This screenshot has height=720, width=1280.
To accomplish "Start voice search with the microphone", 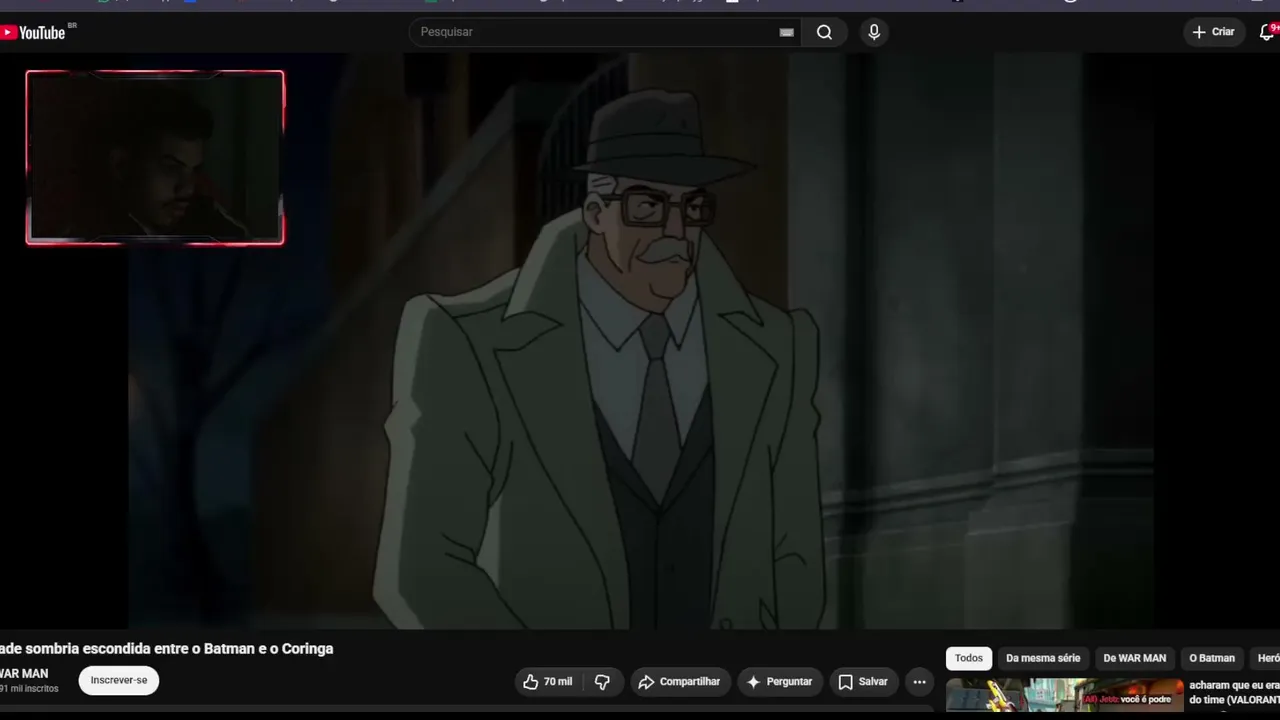I will coord(874,32).
